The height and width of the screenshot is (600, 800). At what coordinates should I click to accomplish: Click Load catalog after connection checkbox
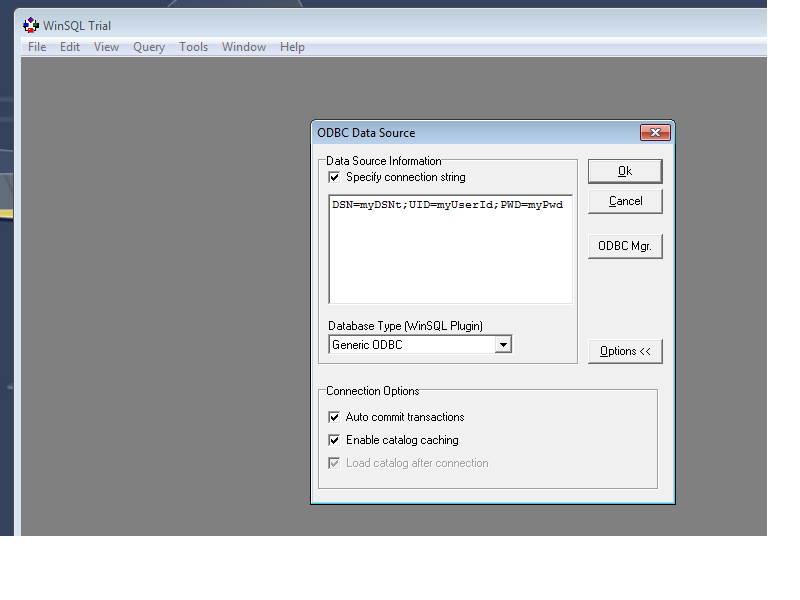[x=334, y=463]
